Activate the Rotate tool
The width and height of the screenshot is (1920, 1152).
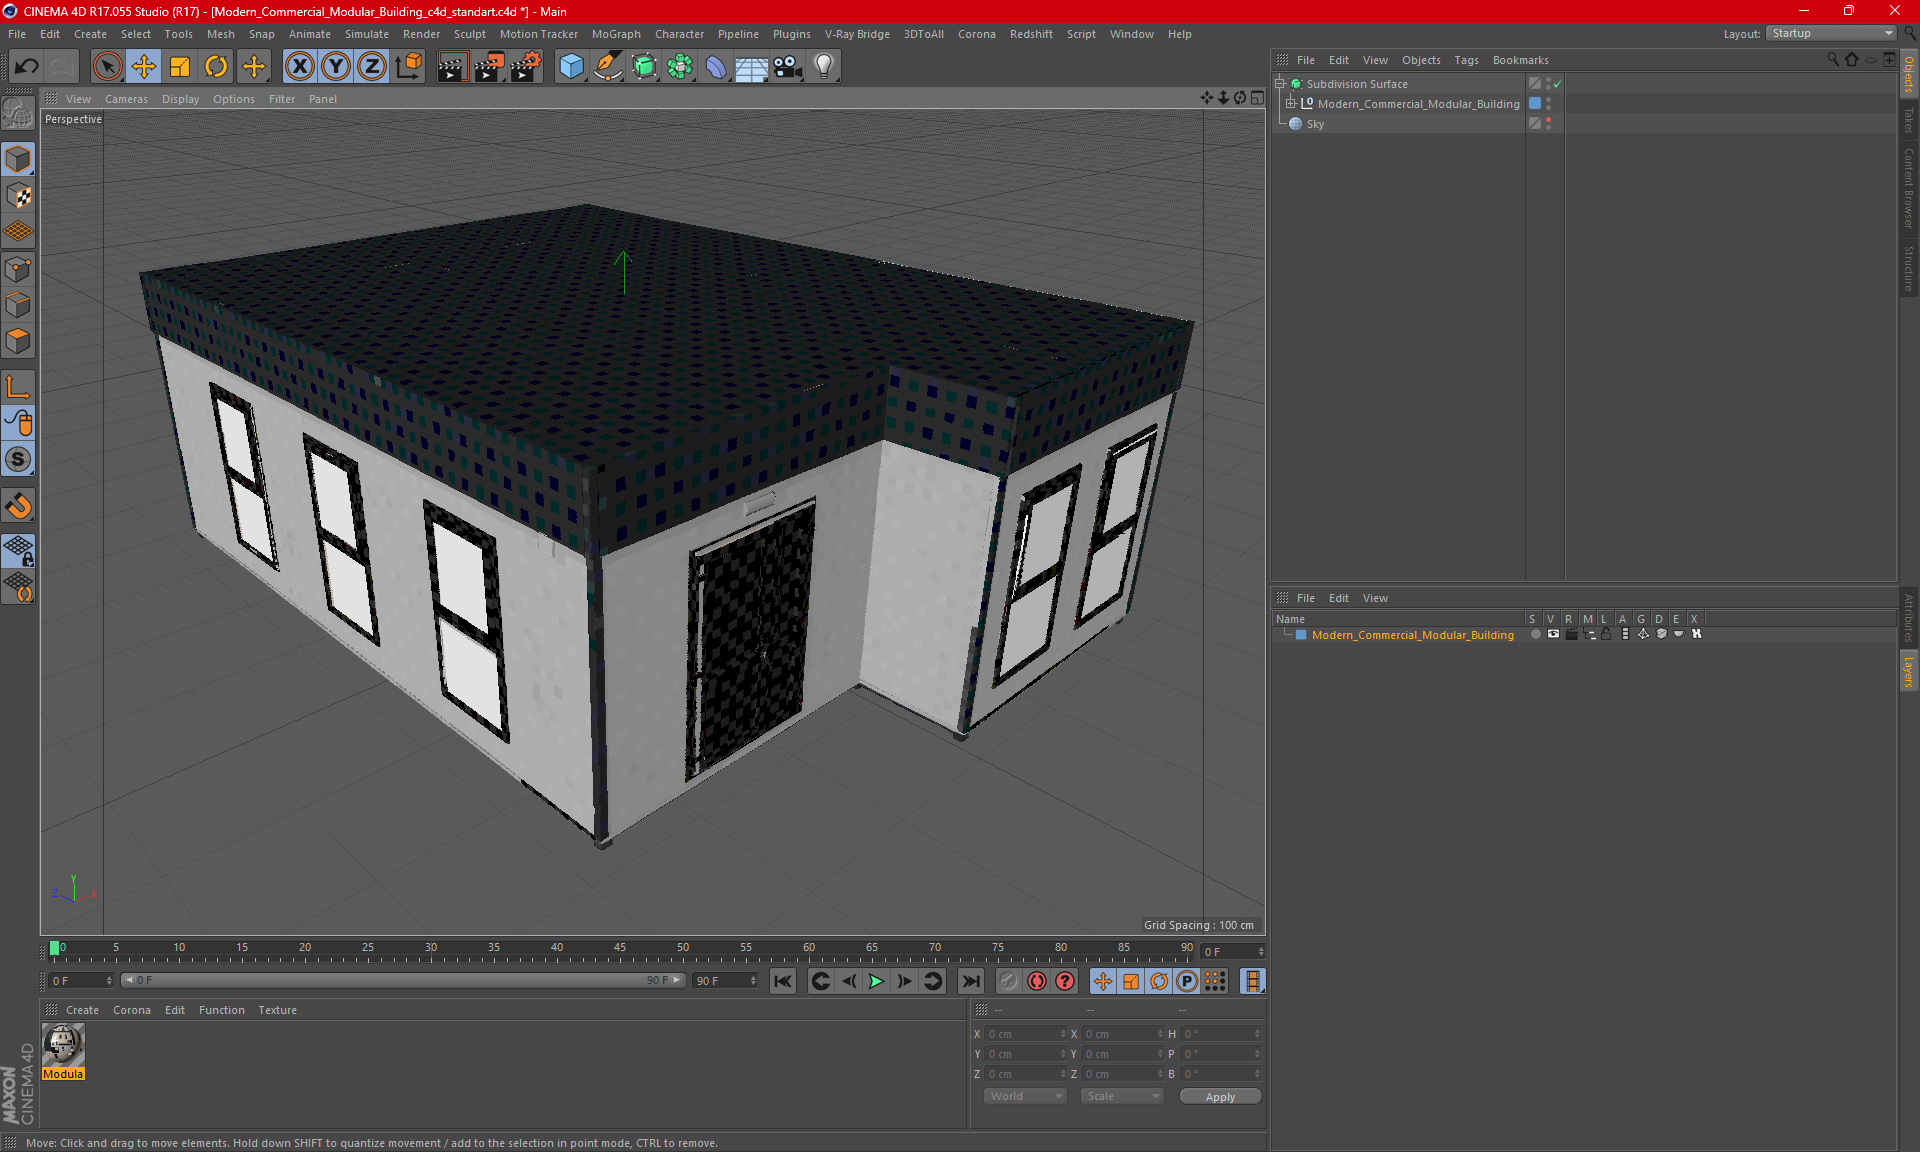[x=216, y=67]
